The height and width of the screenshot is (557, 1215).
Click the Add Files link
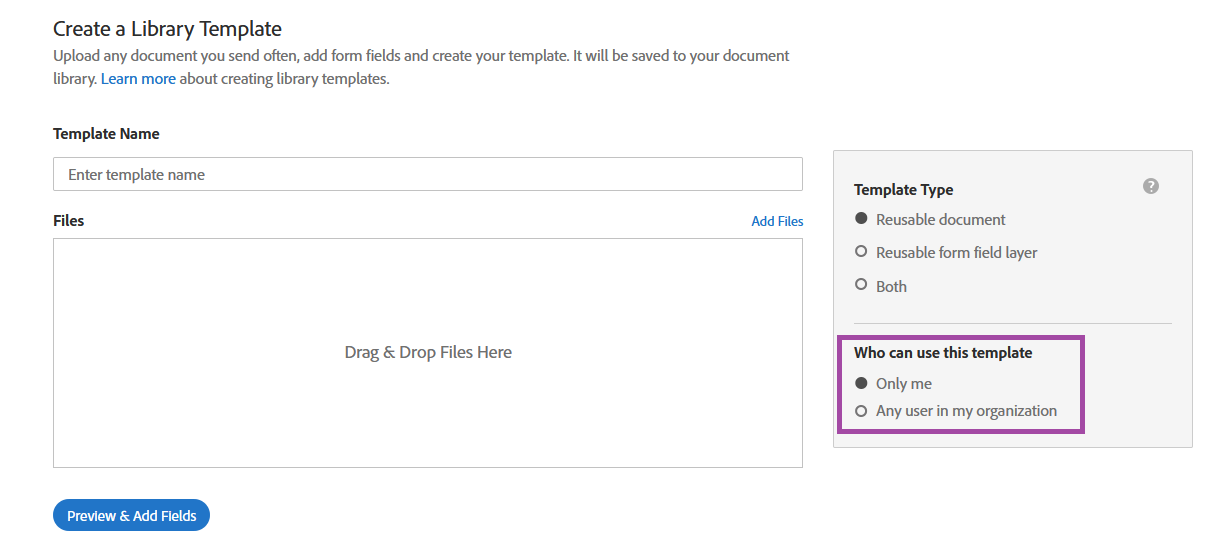pyautogui.click(x=777, y=221)
